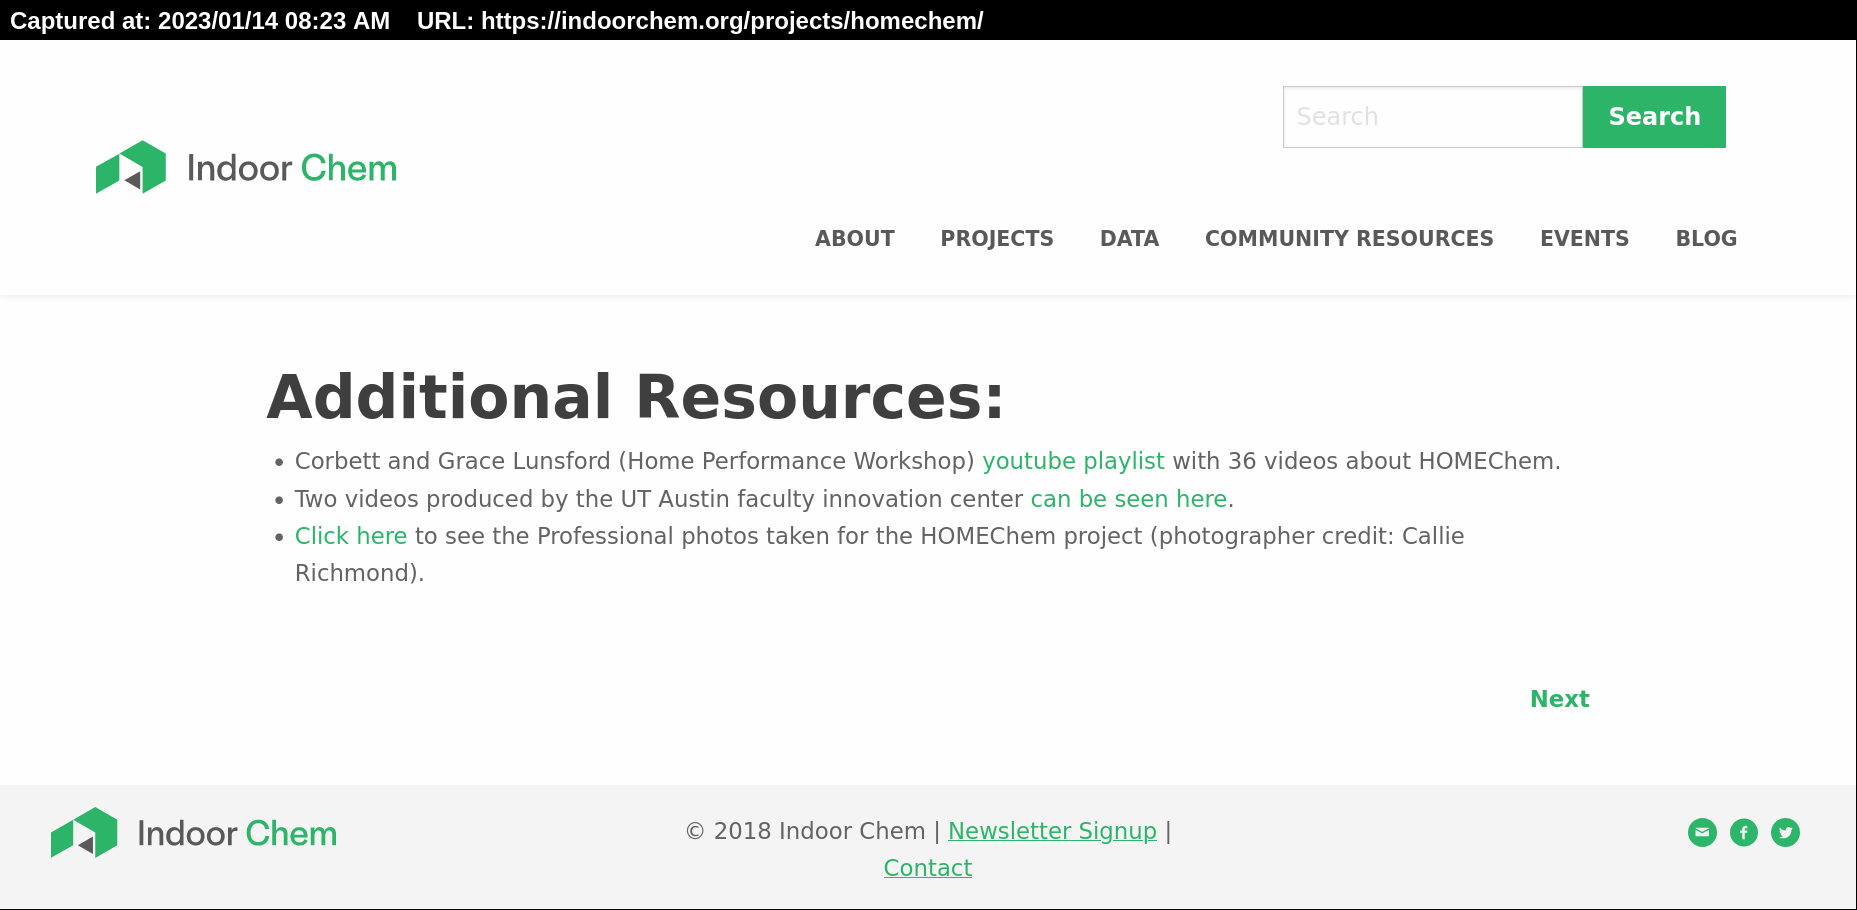Open the ABOUT menu item
Viewport: 1857px width, 910px height.
point(854,238)
